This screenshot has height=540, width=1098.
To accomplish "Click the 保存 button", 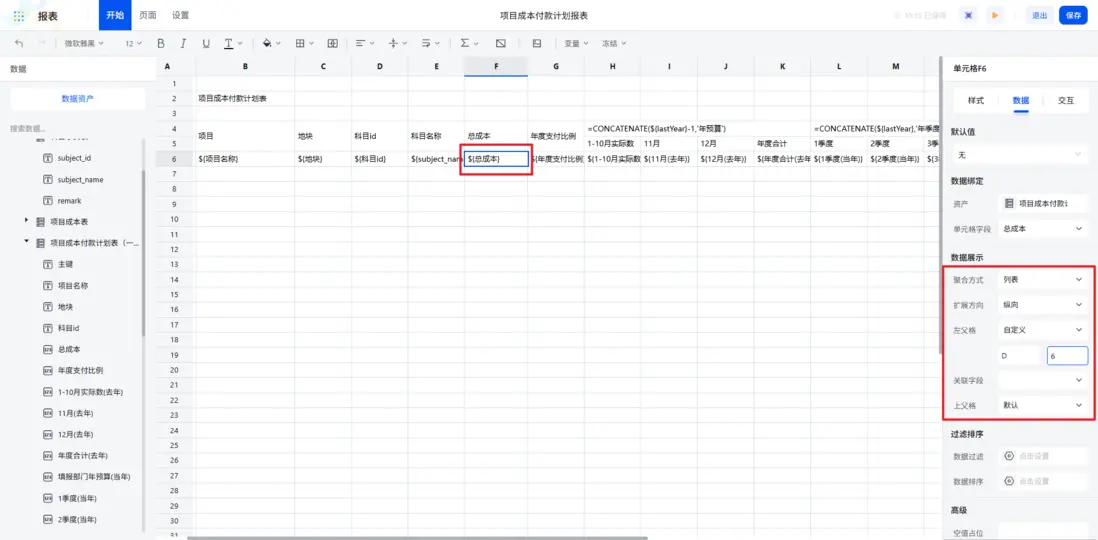I will [1073, 15].
